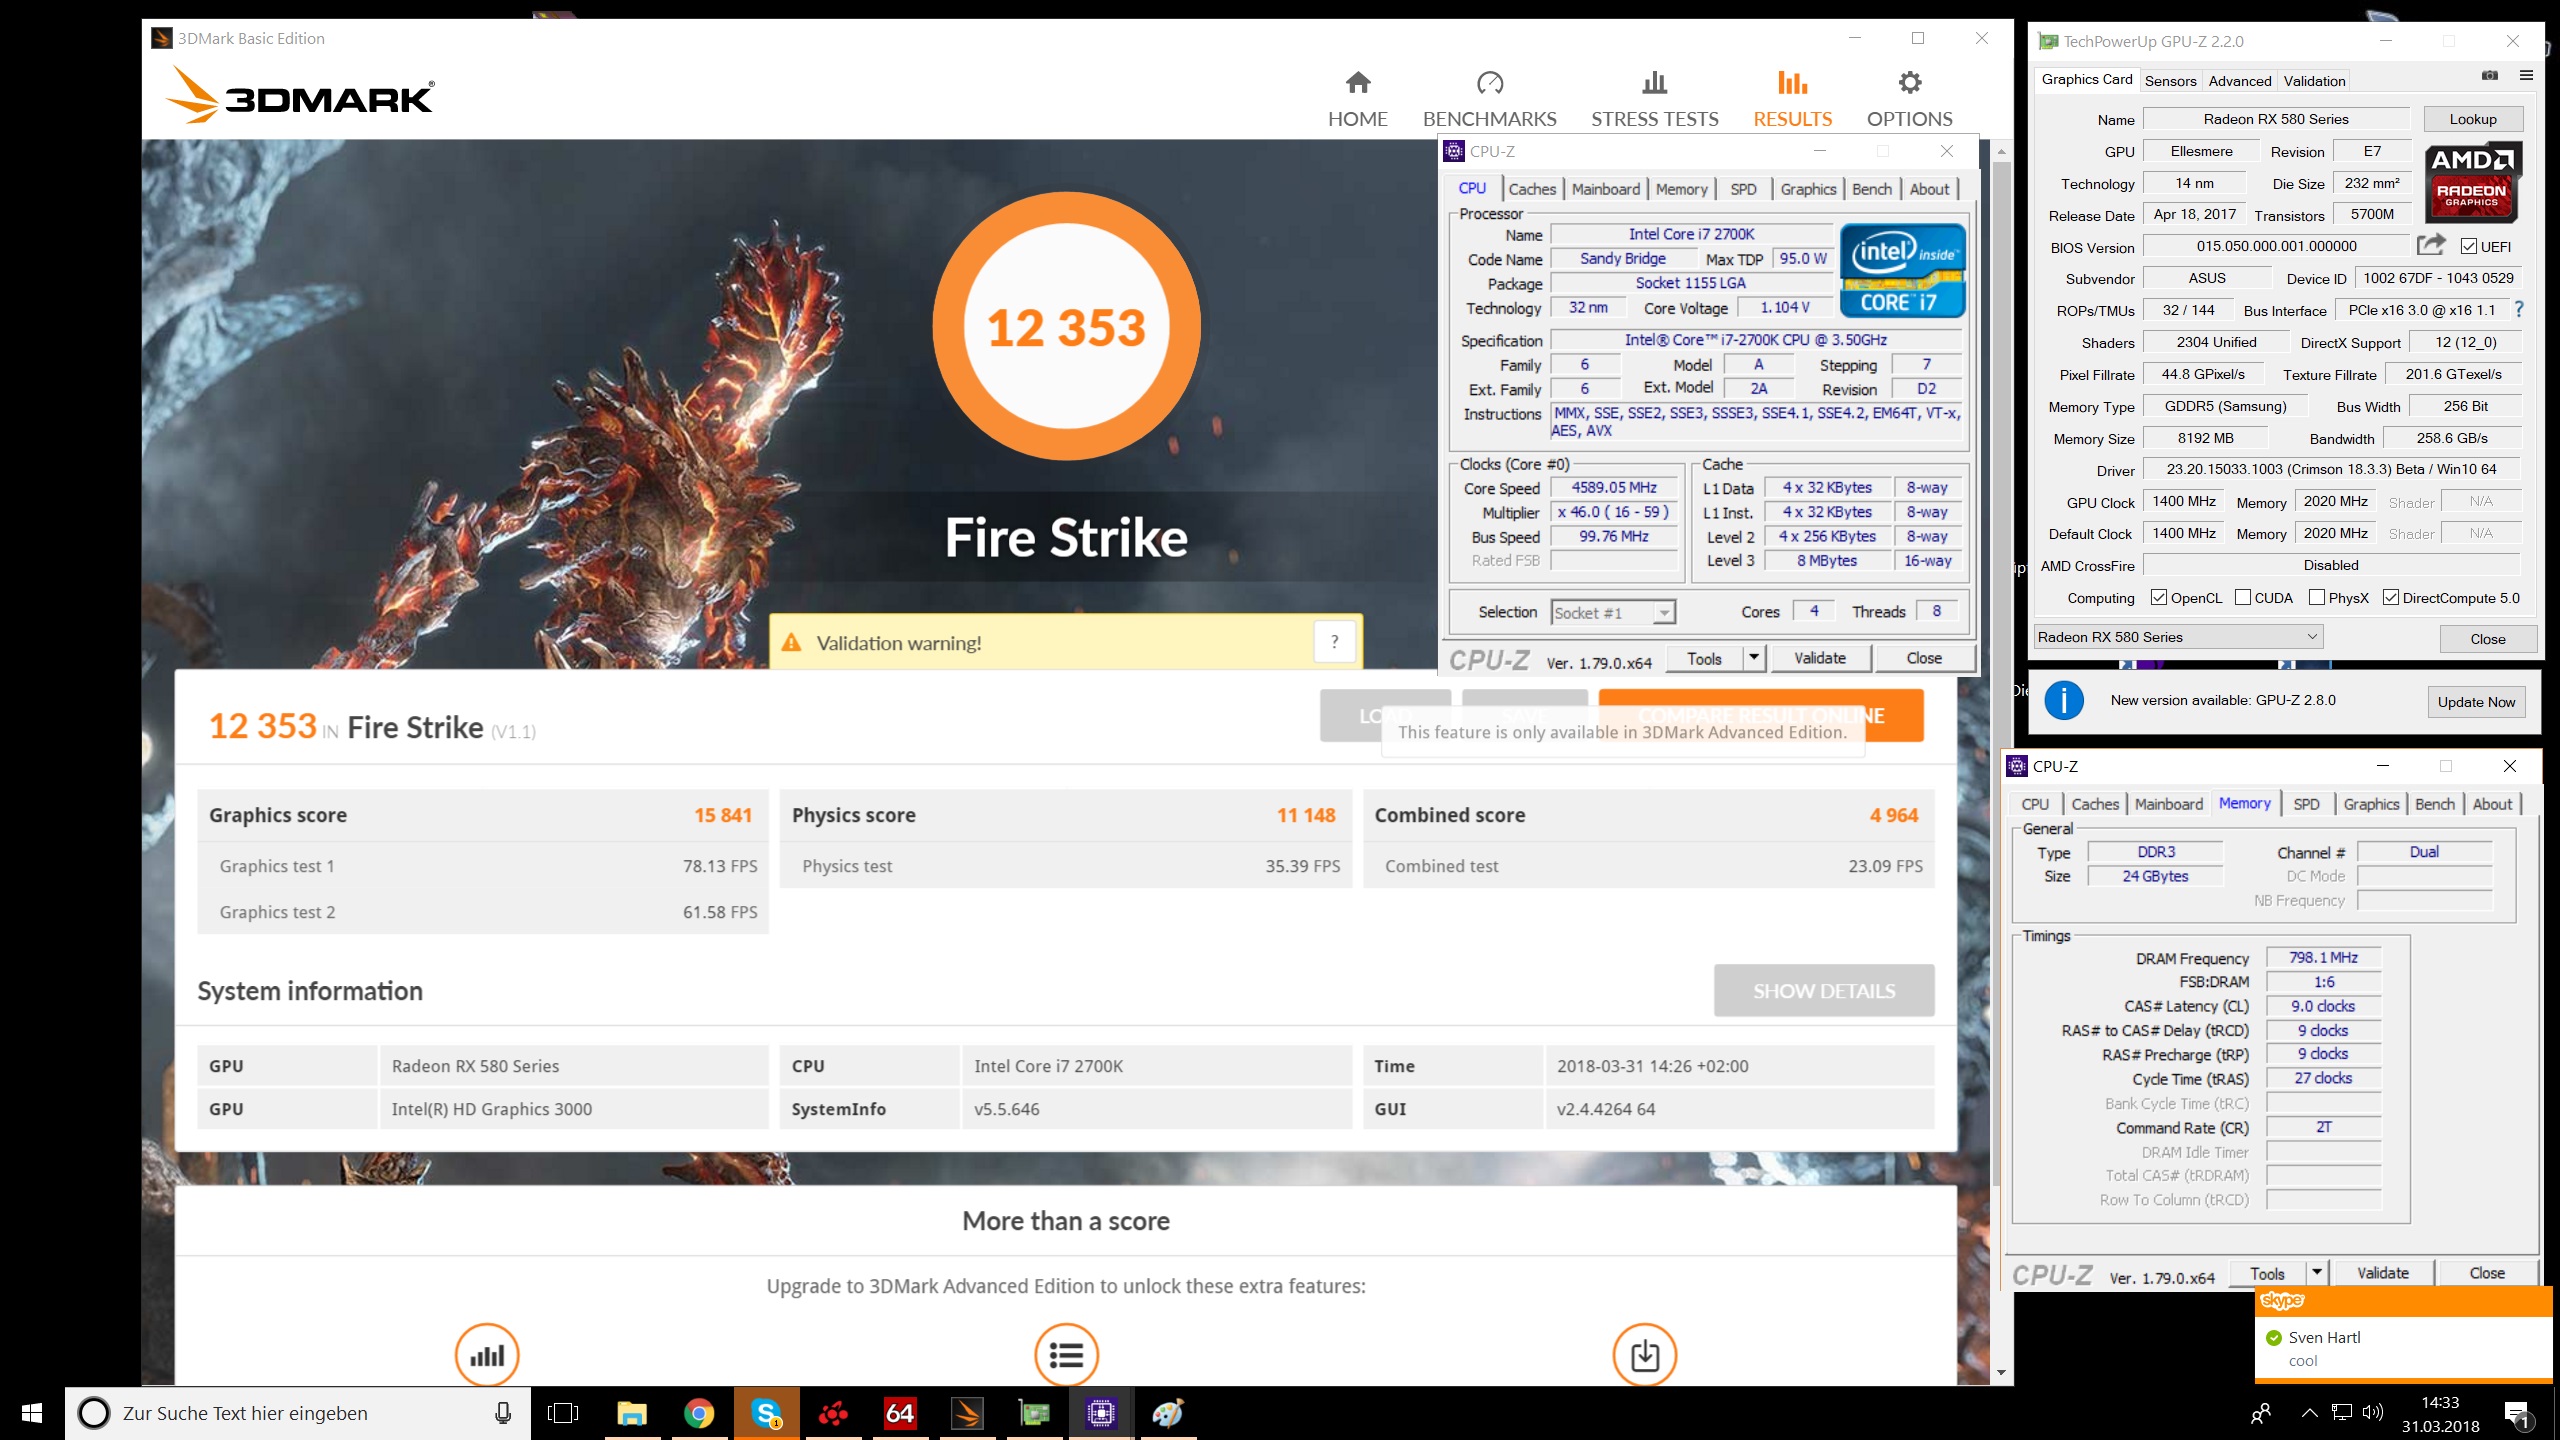Switch to Caches tab in top CPU-Z window
The image size is (2560, 1440).
point(1532,189)
